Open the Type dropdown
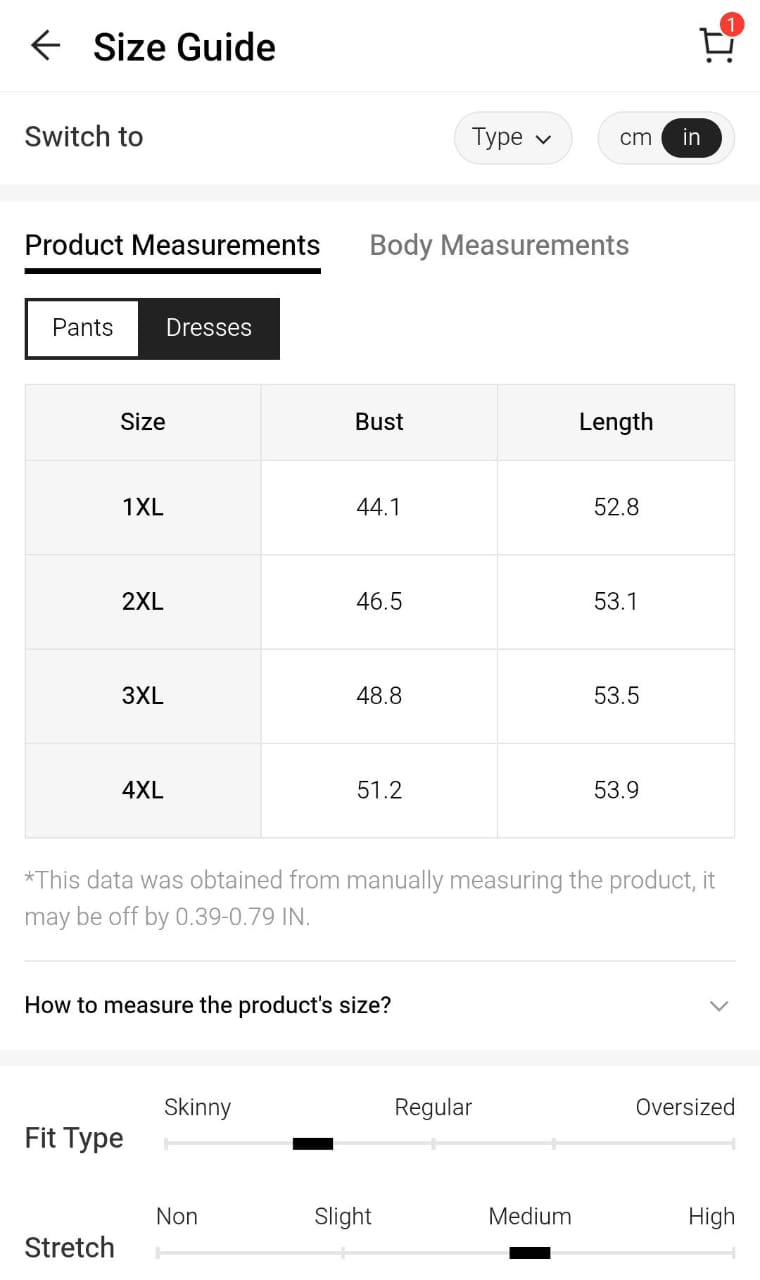 coord(512,138)
